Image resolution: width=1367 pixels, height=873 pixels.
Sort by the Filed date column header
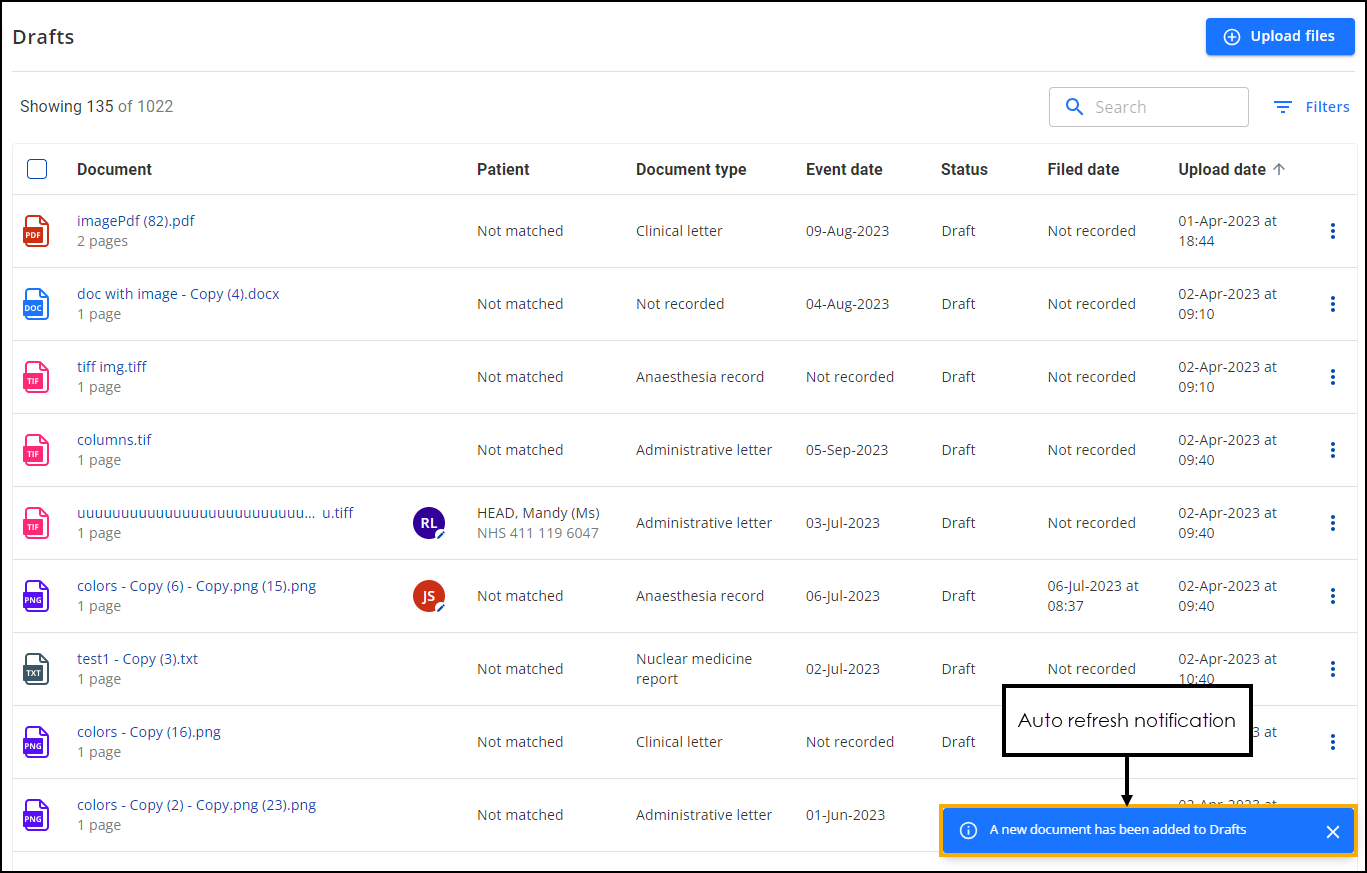click(1083, 170)
